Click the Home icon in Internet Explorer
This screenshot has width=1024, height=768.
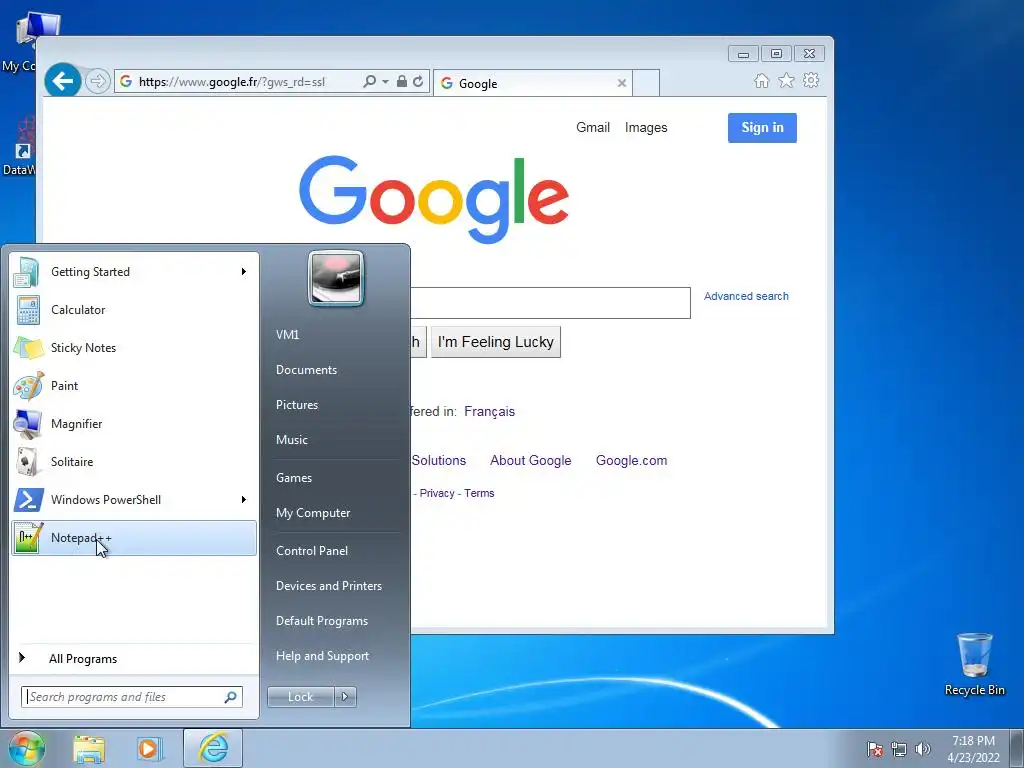click(x=761, y=80)
